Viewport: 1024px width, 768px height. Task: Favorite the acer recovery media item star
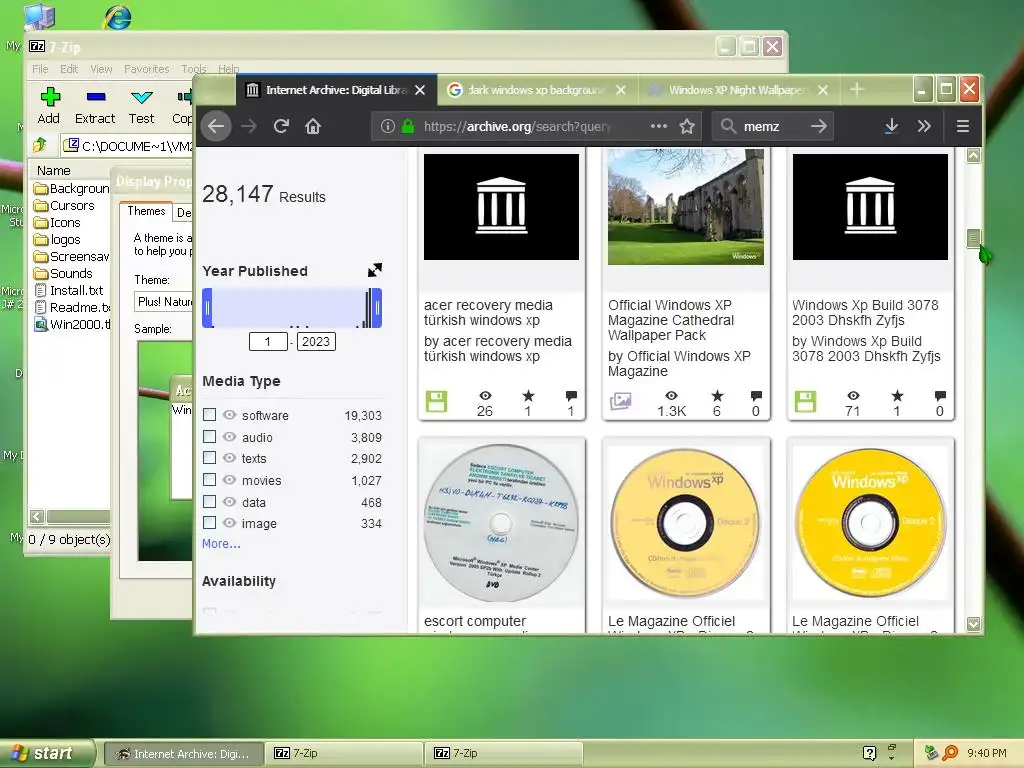tap(528, 396)
